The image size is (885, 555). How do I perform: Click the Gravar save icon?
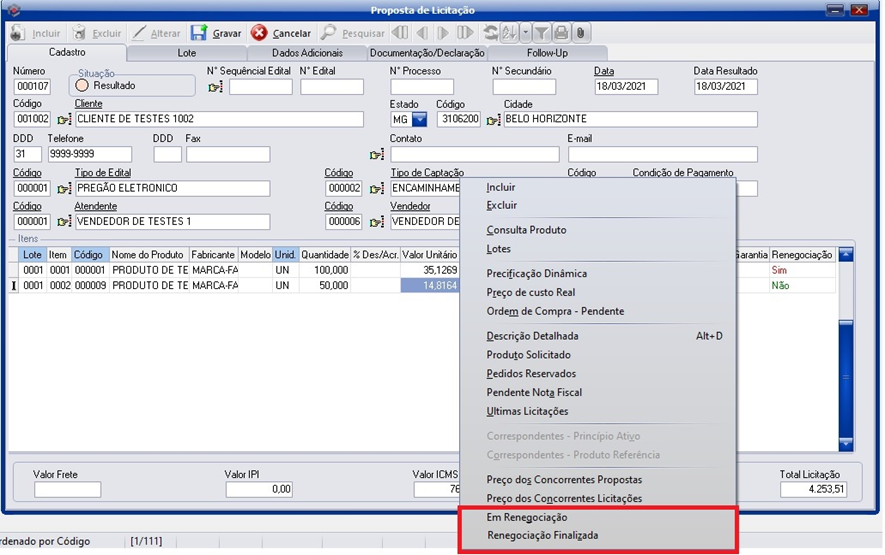(x=199, y=33)
